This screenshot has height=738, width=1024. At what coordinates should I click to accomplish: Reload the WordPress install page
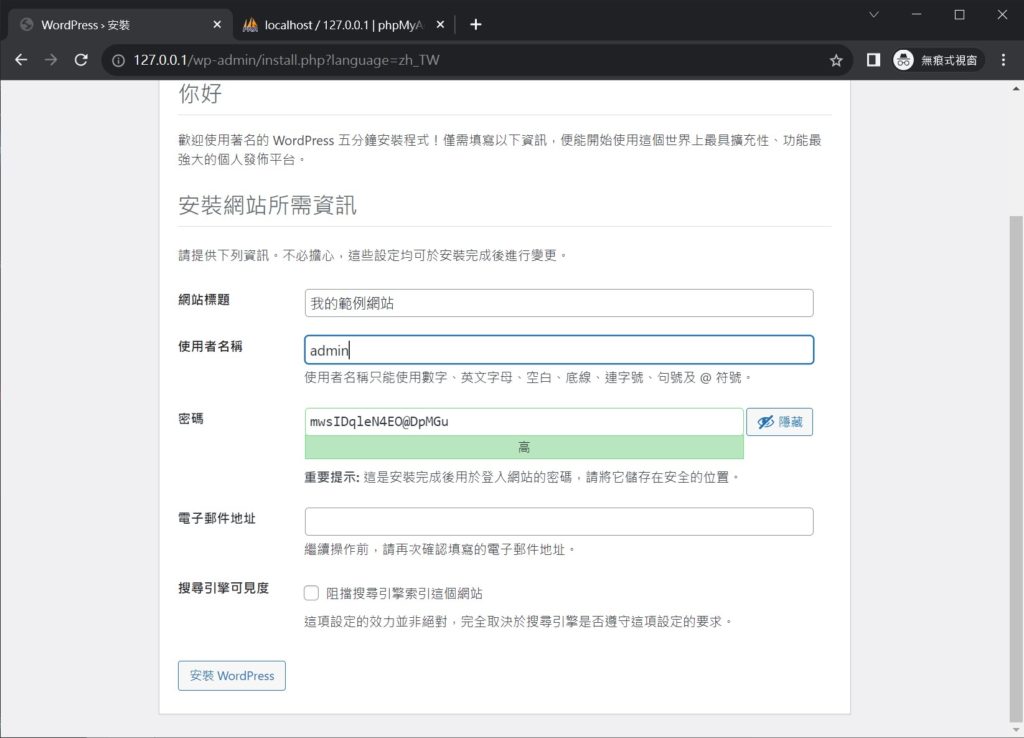coord(81,60)
